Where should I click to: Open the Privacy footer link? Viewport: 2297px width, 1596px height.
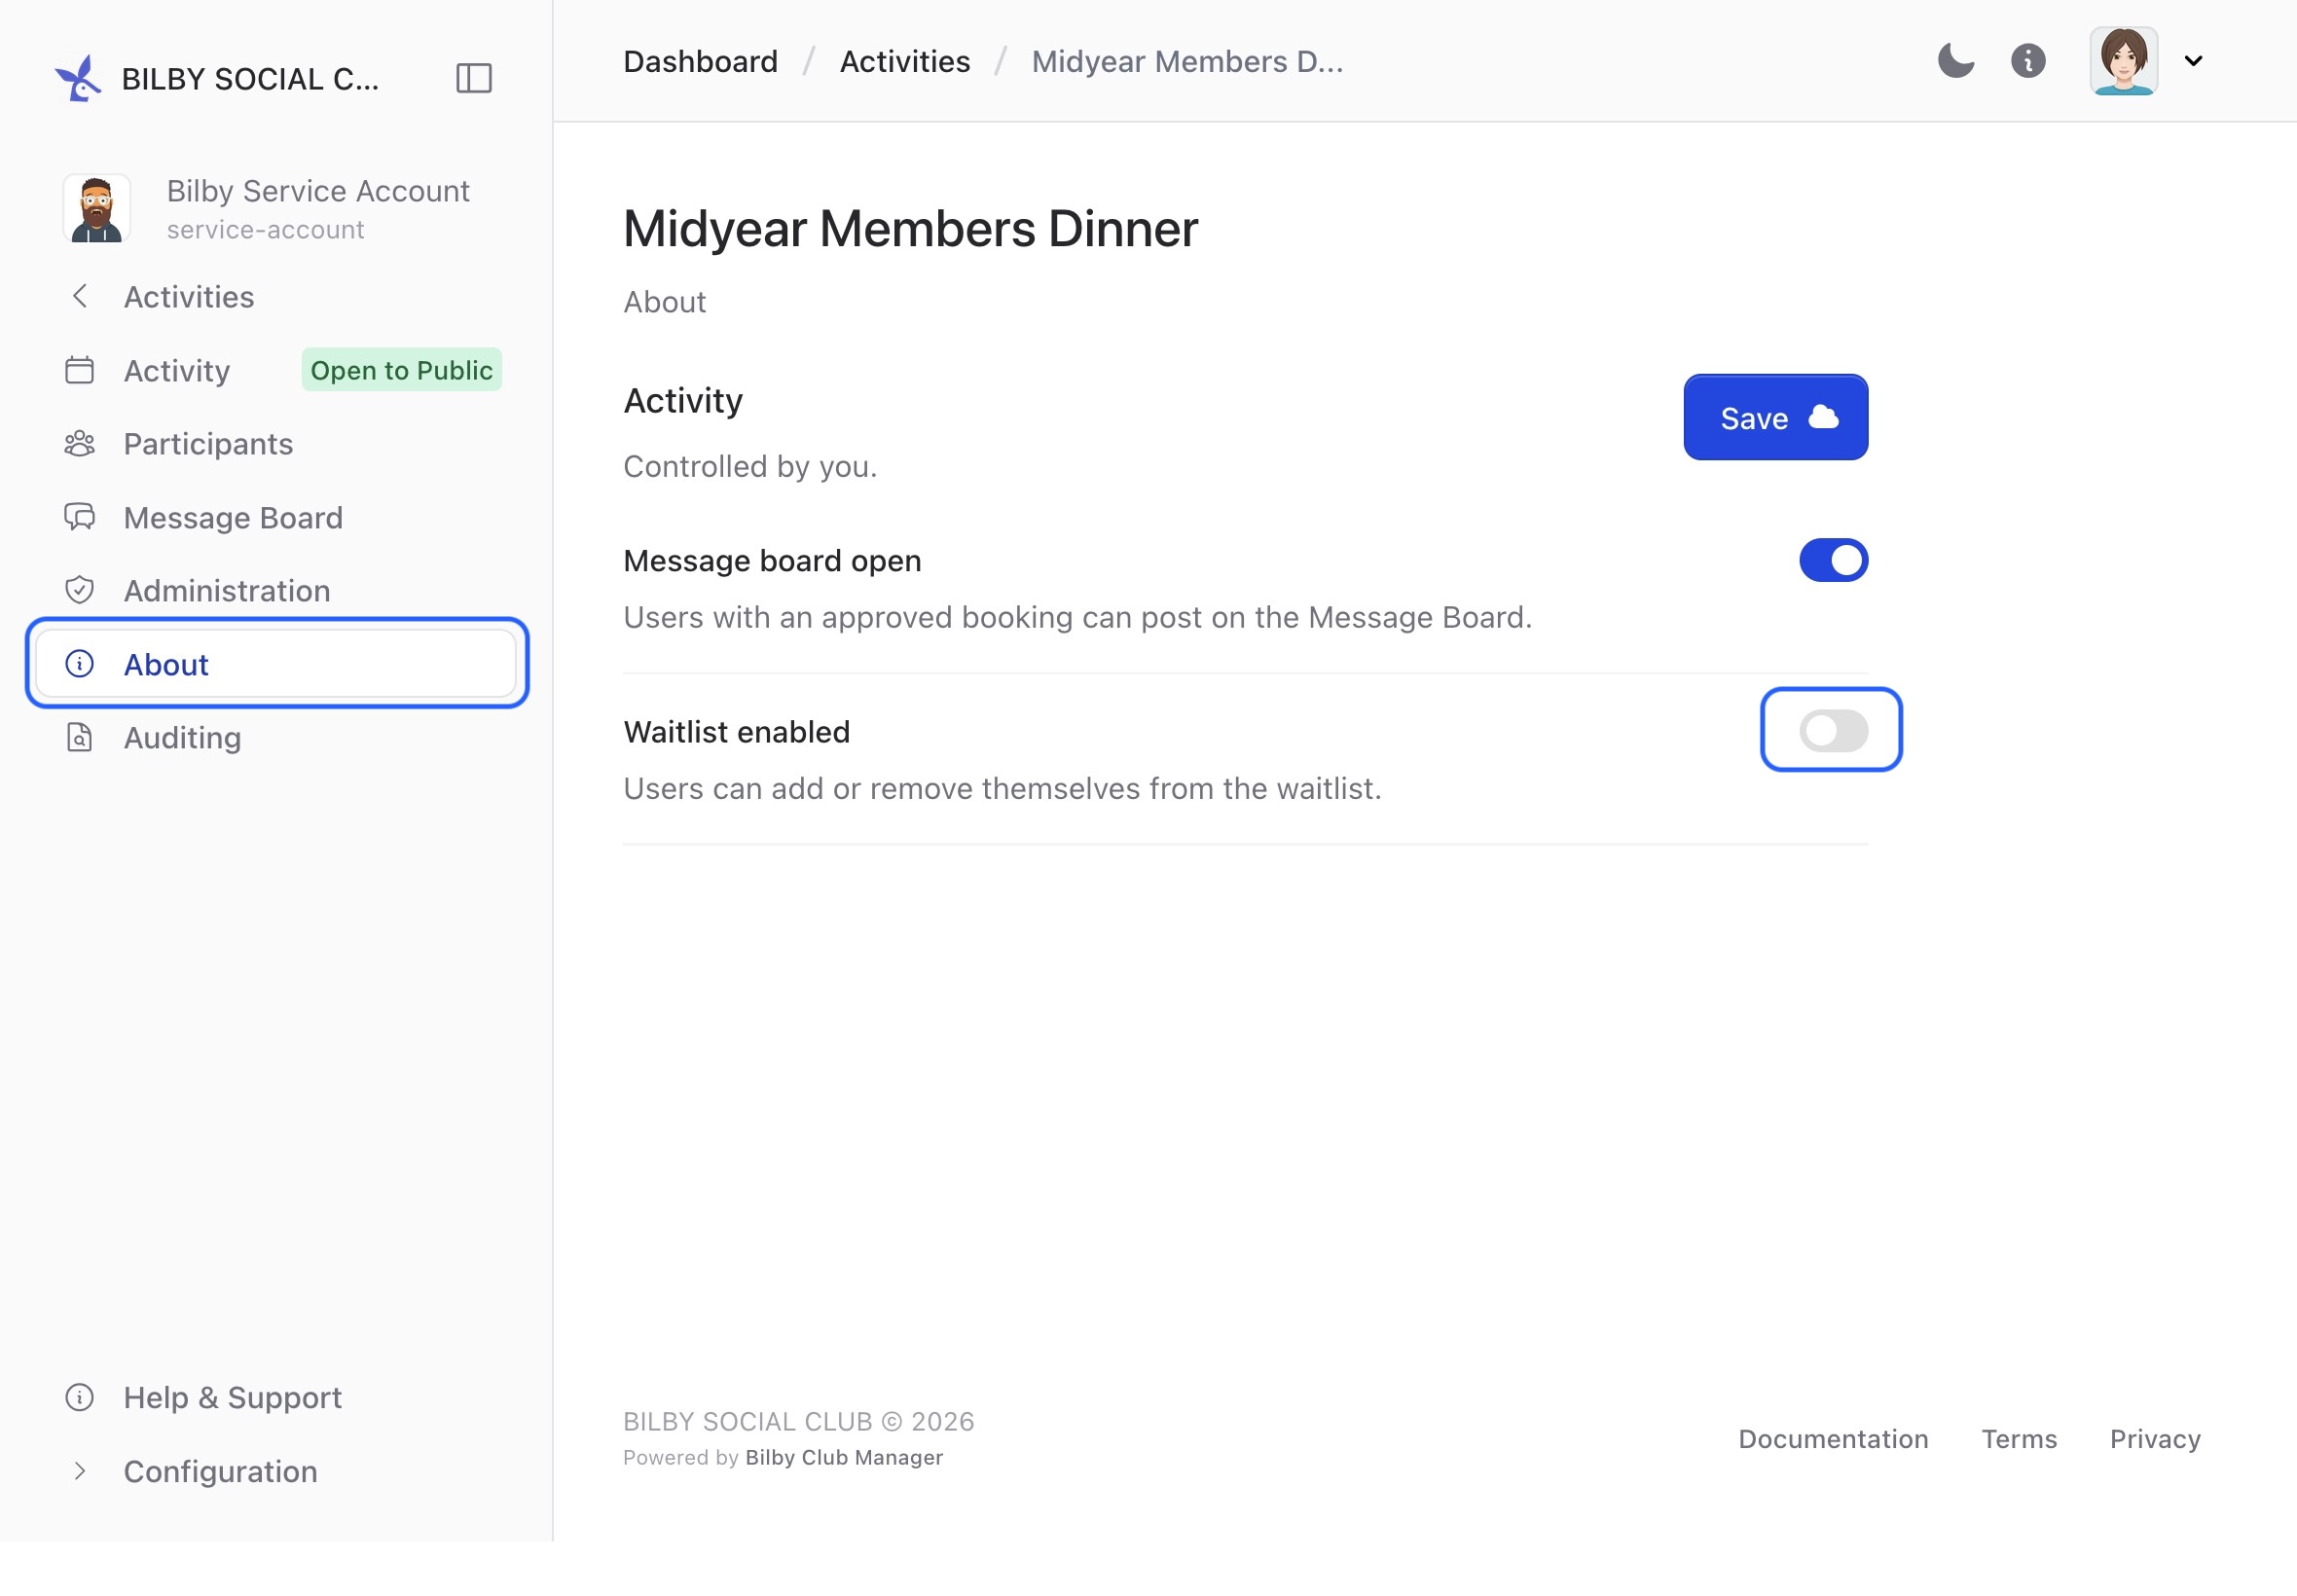[2154, 1439]
